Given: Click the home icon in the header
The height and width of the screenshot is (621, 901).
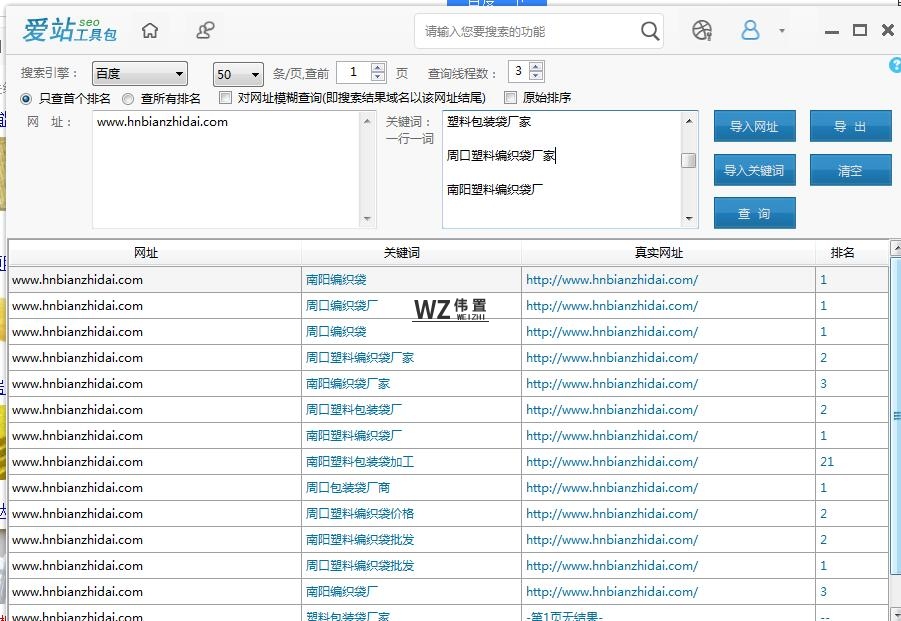Looking at the screenshot, I should [150, 30].
